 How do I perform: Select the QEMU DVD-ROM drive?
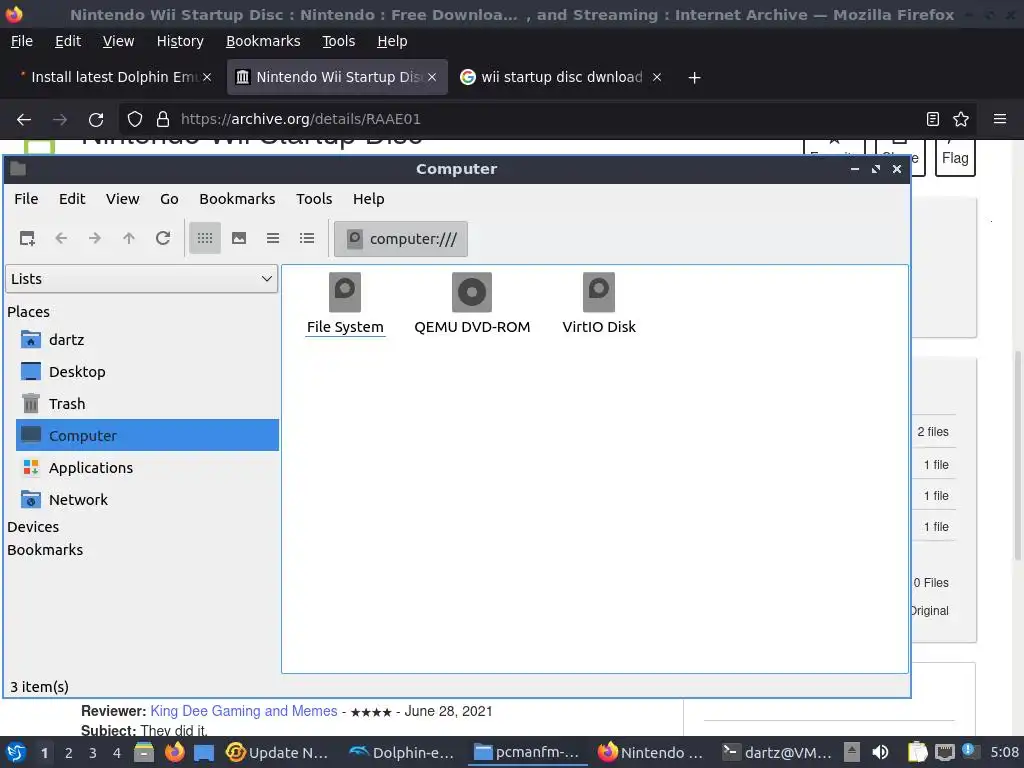click(472, 304)
